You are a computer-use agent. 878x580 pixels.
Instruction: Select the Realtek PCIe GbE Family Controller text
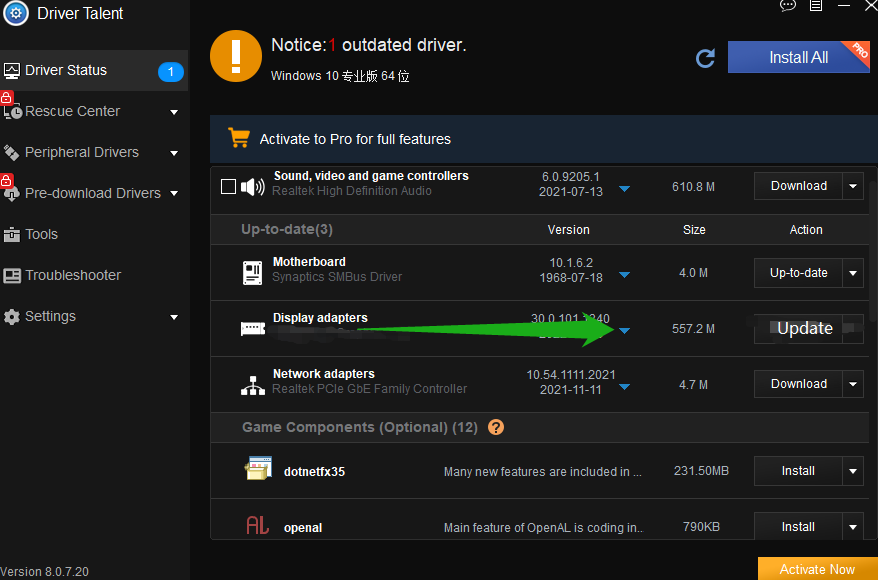click(x=370, y=389)
